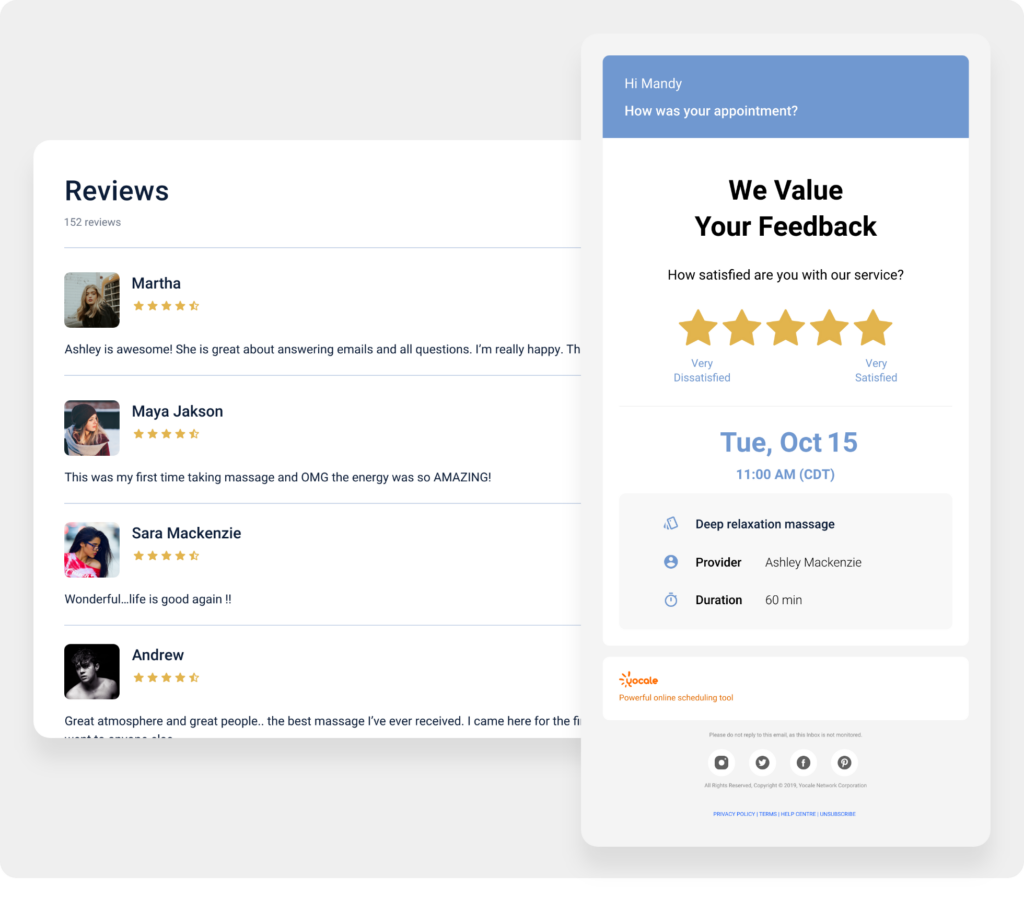
Task: Open the Help Centre link
Action: (x=798, y=814)
